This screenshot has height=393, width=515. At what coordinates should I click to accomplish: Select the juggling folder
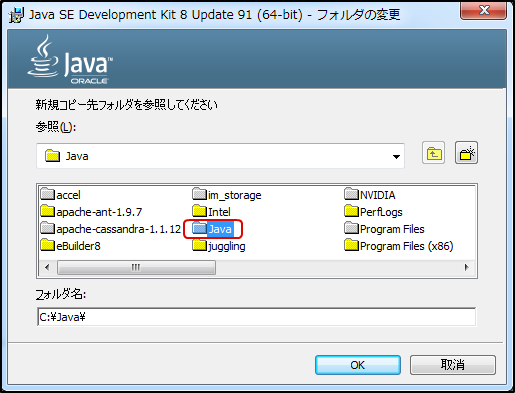(219, 246)
